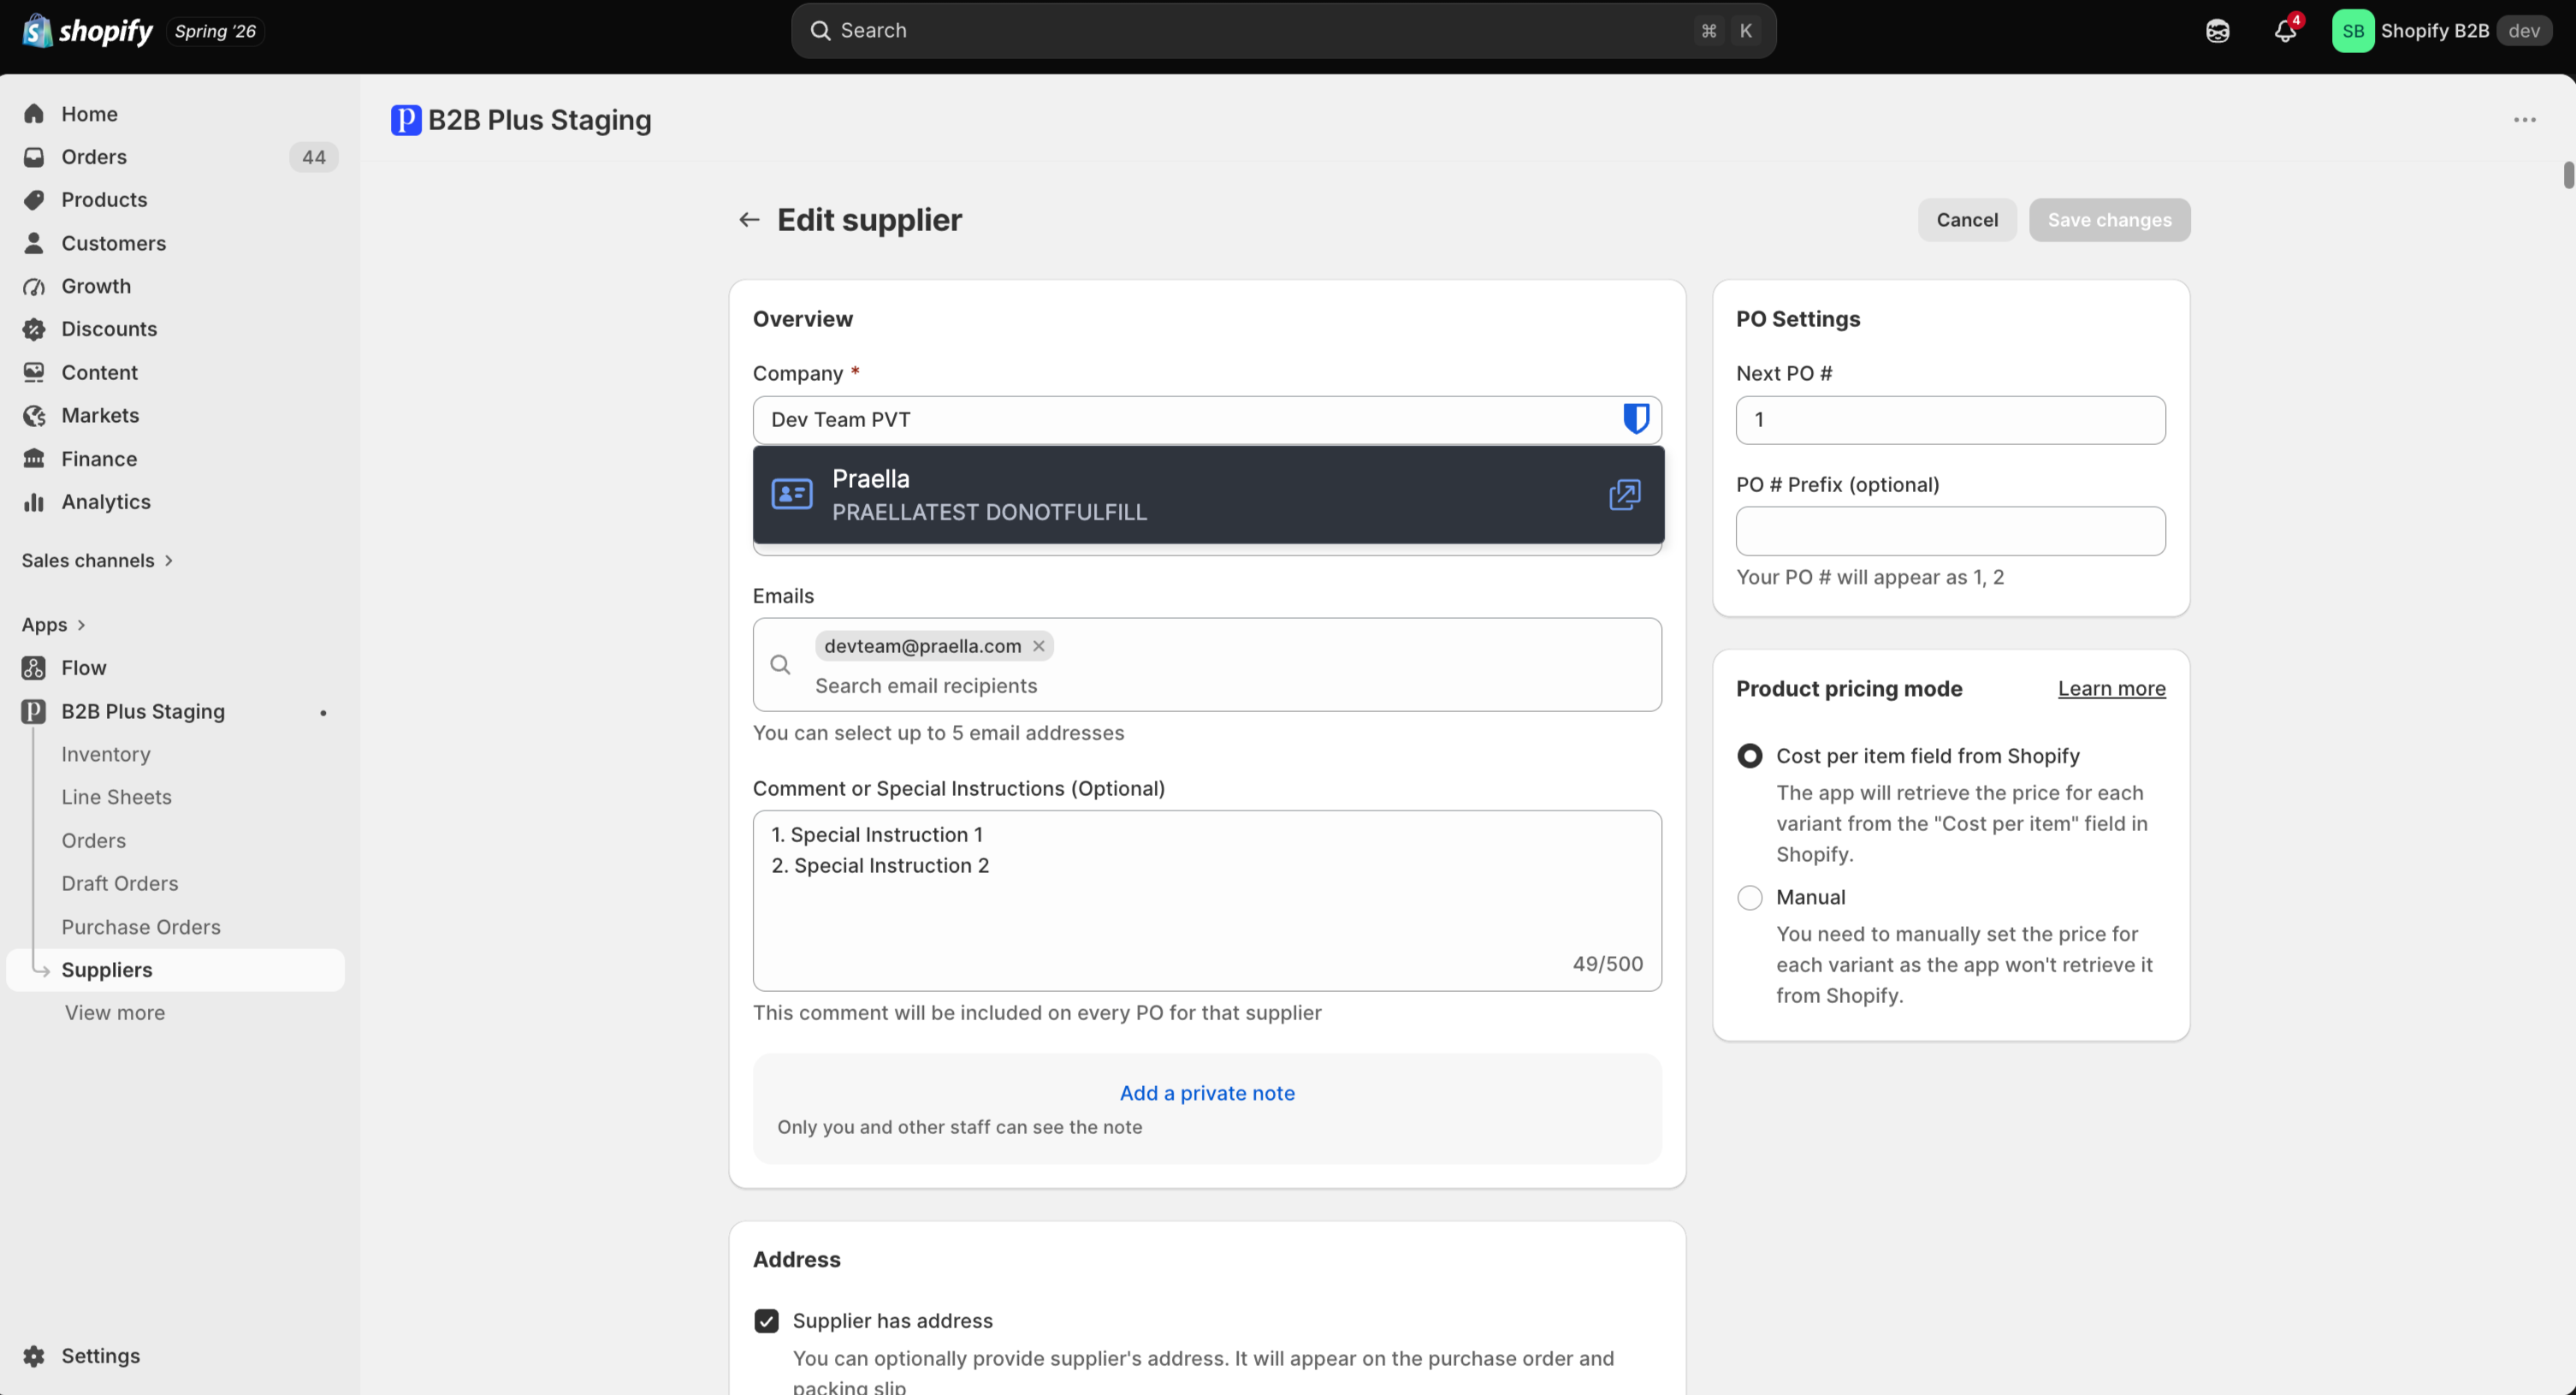Click Add a private note link
The height and width of the screenshot is (1395, 2576).
coord(1207,1093)
